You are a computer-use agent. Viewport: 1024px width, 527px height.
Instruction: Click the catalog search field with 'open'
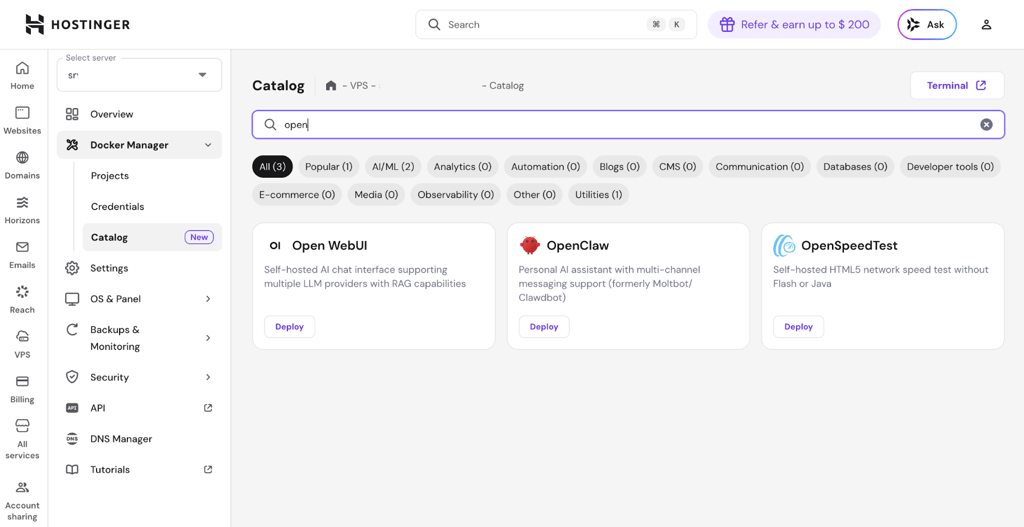point(628,125)
